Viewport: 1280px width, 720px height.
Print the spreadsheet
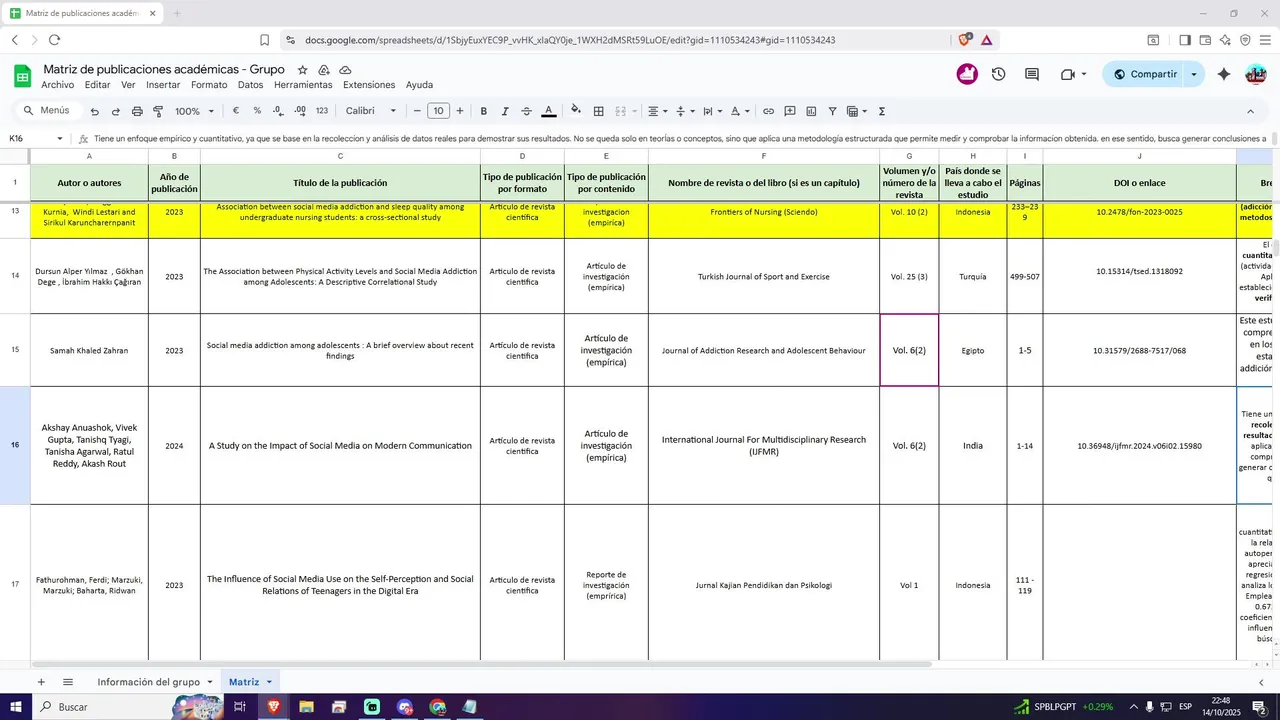tap(137, 111)
